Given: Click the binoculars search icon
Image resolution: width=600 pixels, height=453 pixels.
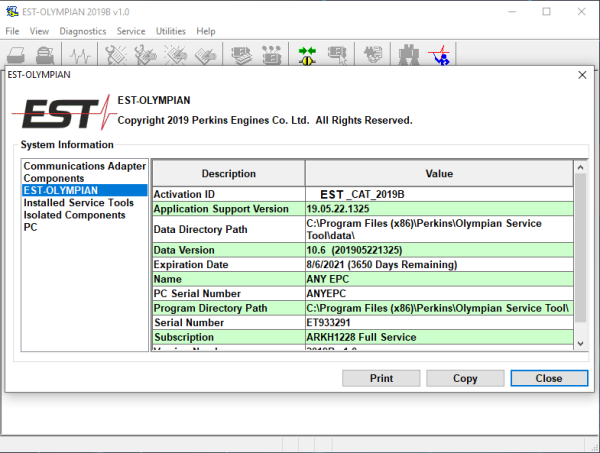Looking at the screenshot, I should 409,55.
